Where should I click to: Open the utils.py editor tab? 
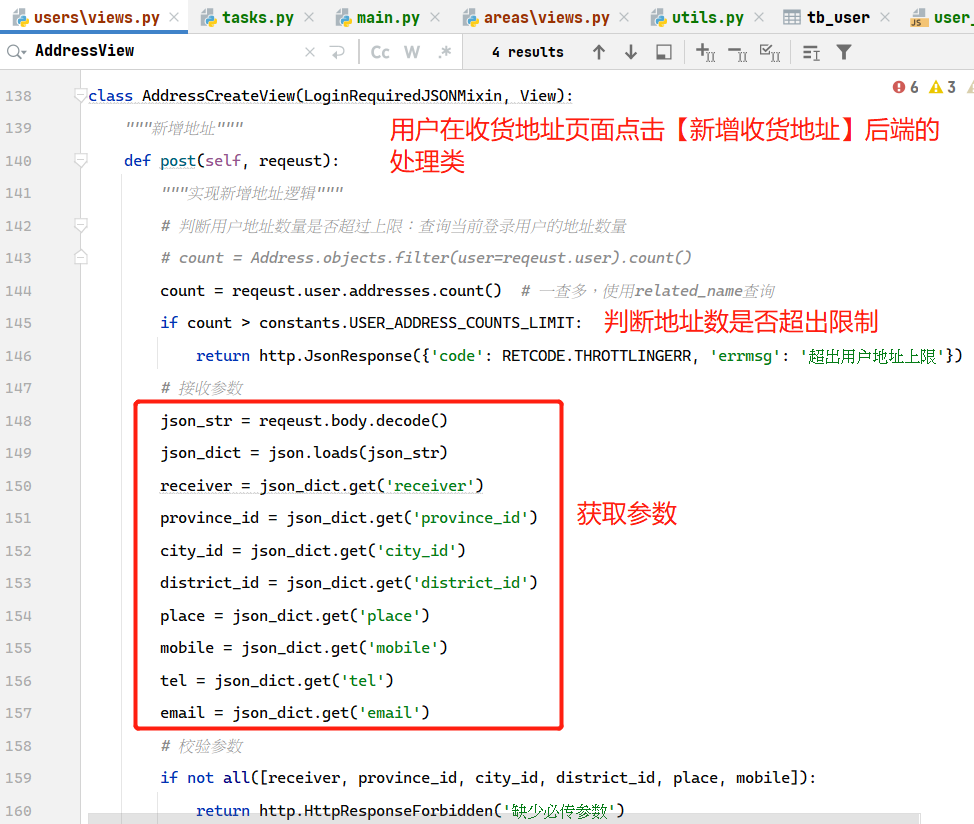point(707,17)
